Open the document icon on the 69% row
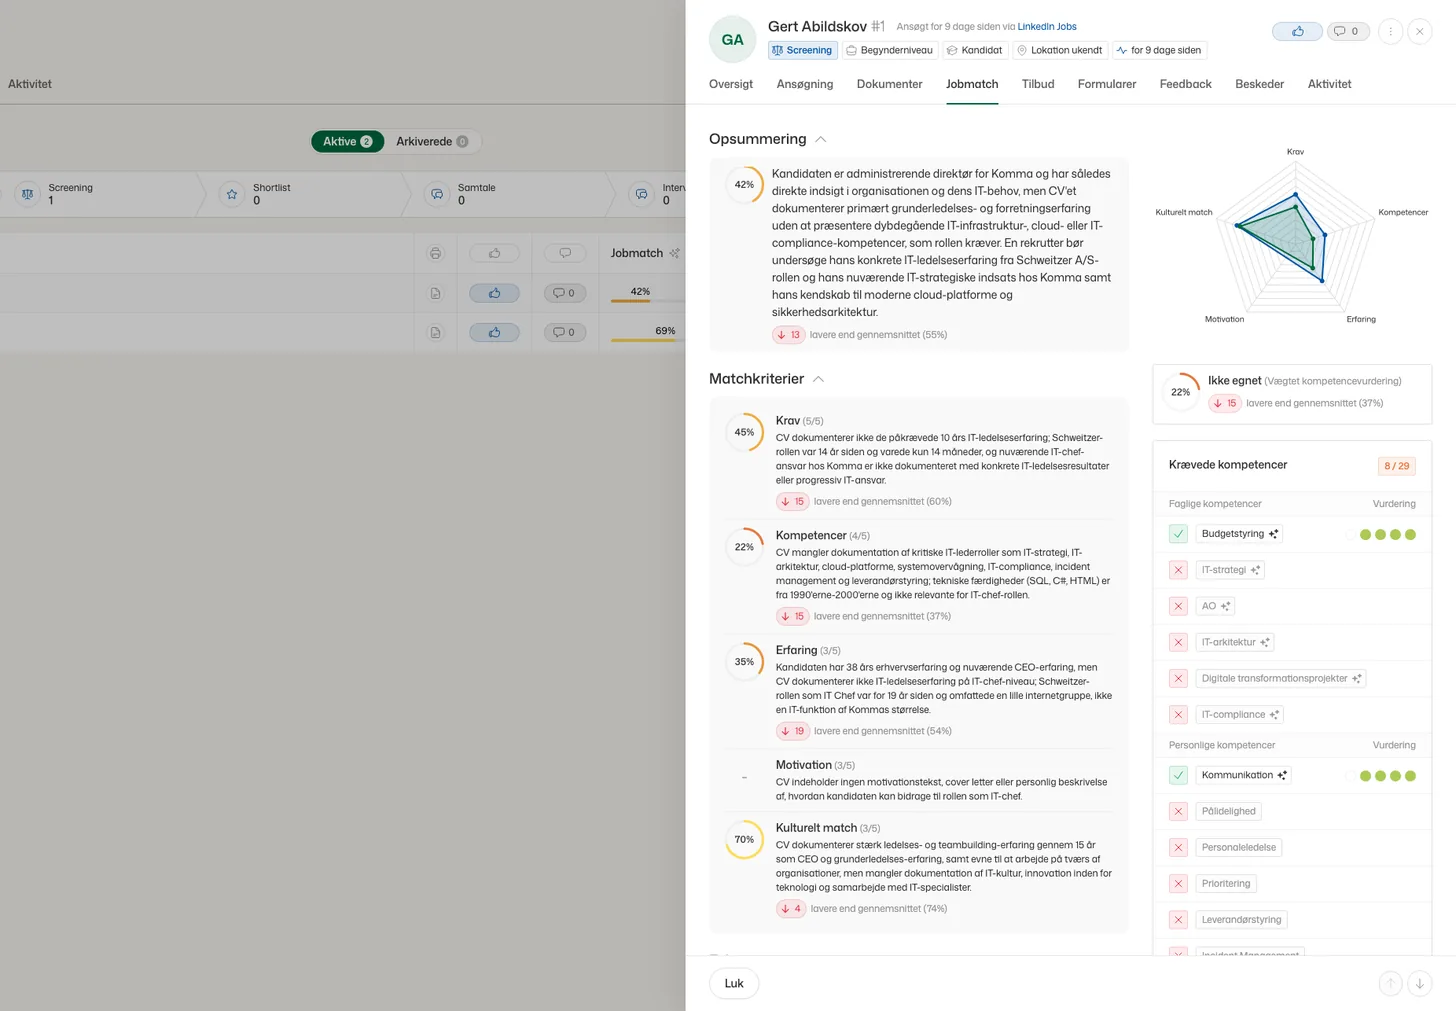This screenshot has width=1456, height=1011. (x=435, y=332)
